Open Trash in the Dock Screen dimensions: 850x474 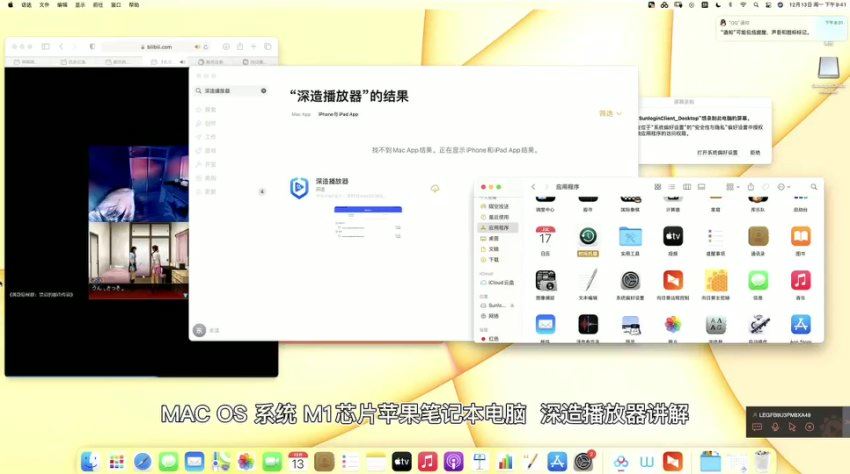pyautogui.click(x=762, y=461)
